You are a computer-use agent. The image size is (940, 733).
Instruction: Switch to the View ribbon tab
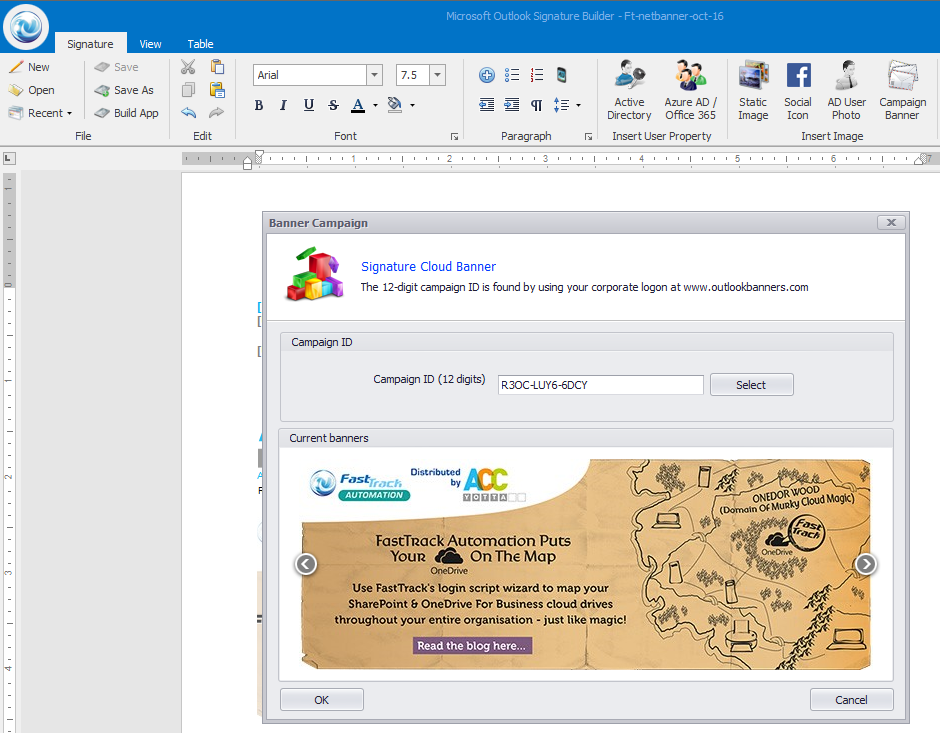[x=150, y=44]
